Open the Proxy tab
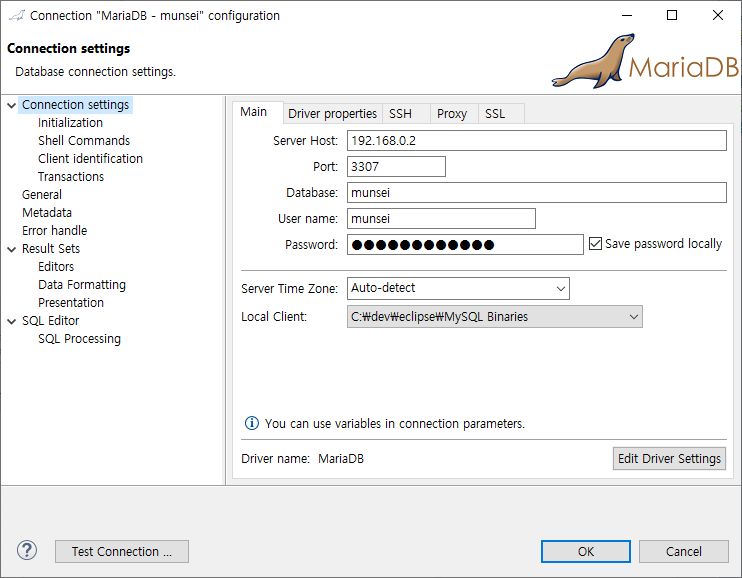The image size is (742, 578). [x=452, y=114]
